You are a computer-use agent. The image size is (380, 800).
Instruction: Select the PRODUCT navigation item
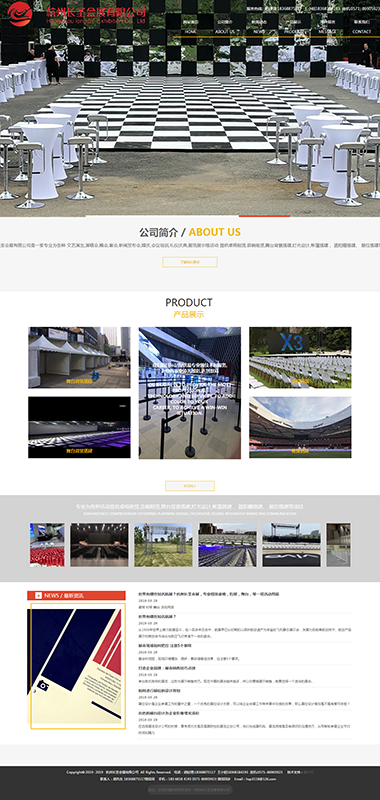pos(293,31)
